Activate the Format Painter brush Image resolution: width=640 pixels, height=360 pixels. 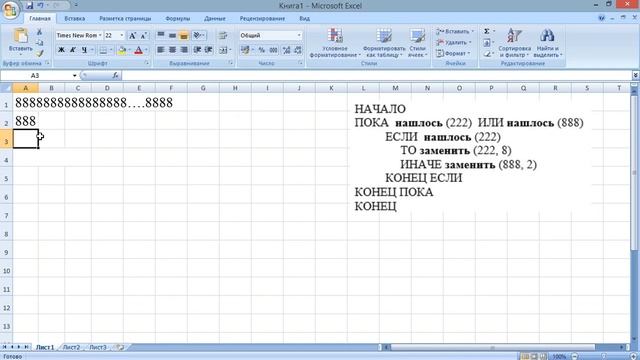click(x=40, y=53)
